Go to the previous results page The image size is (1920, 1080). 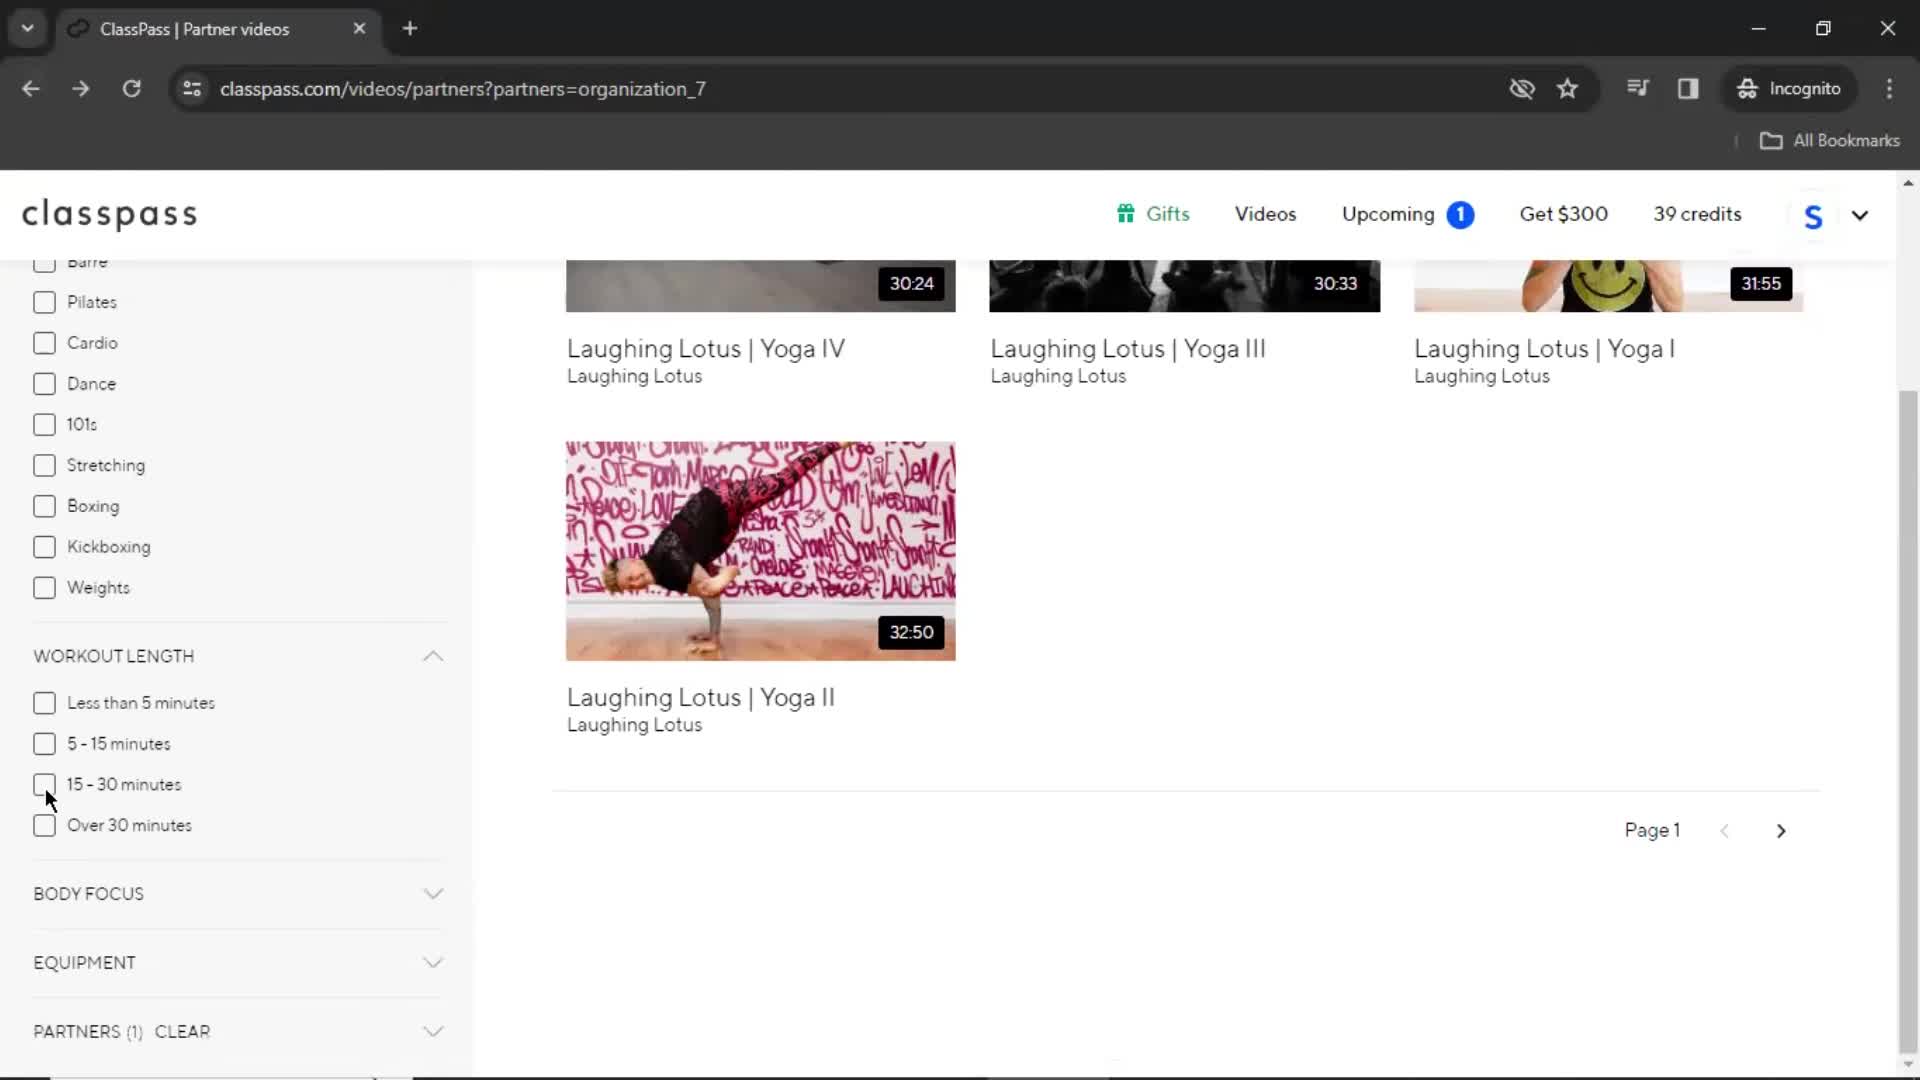coord(1724,831)
